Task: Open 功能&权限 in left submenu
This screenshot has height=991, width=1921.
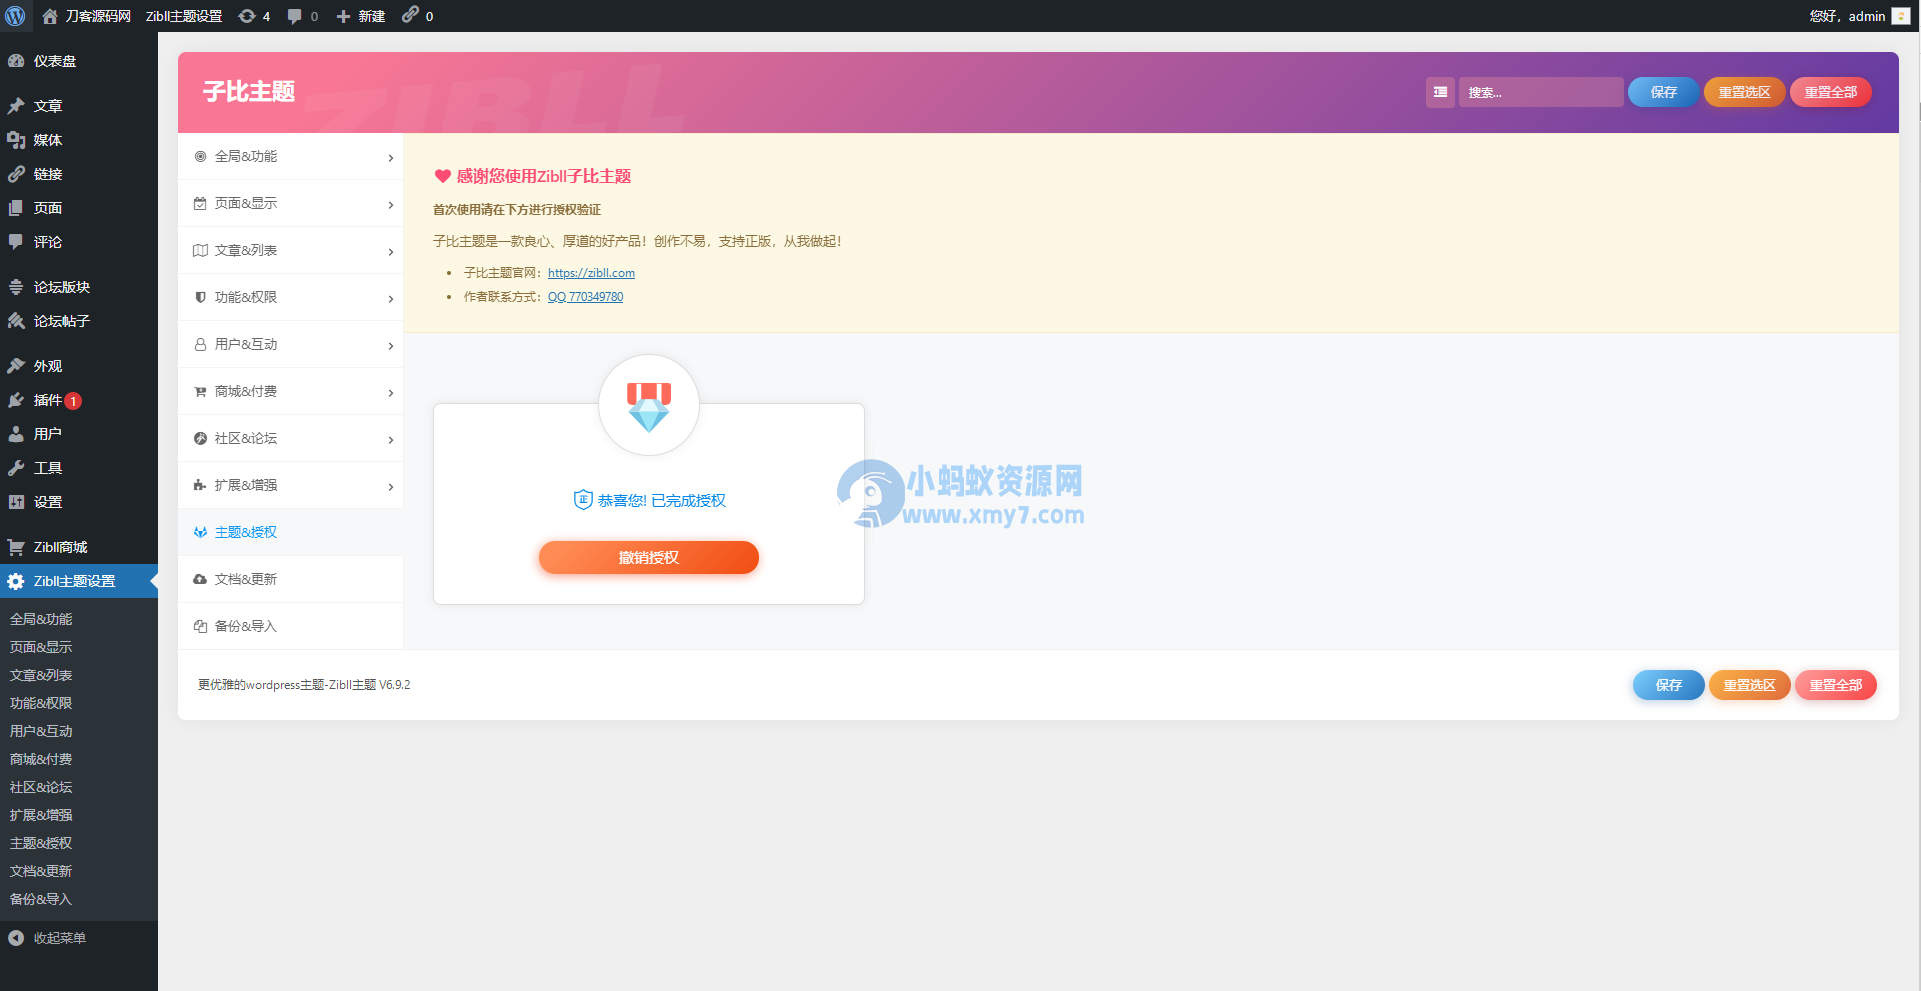Action: 41,703
